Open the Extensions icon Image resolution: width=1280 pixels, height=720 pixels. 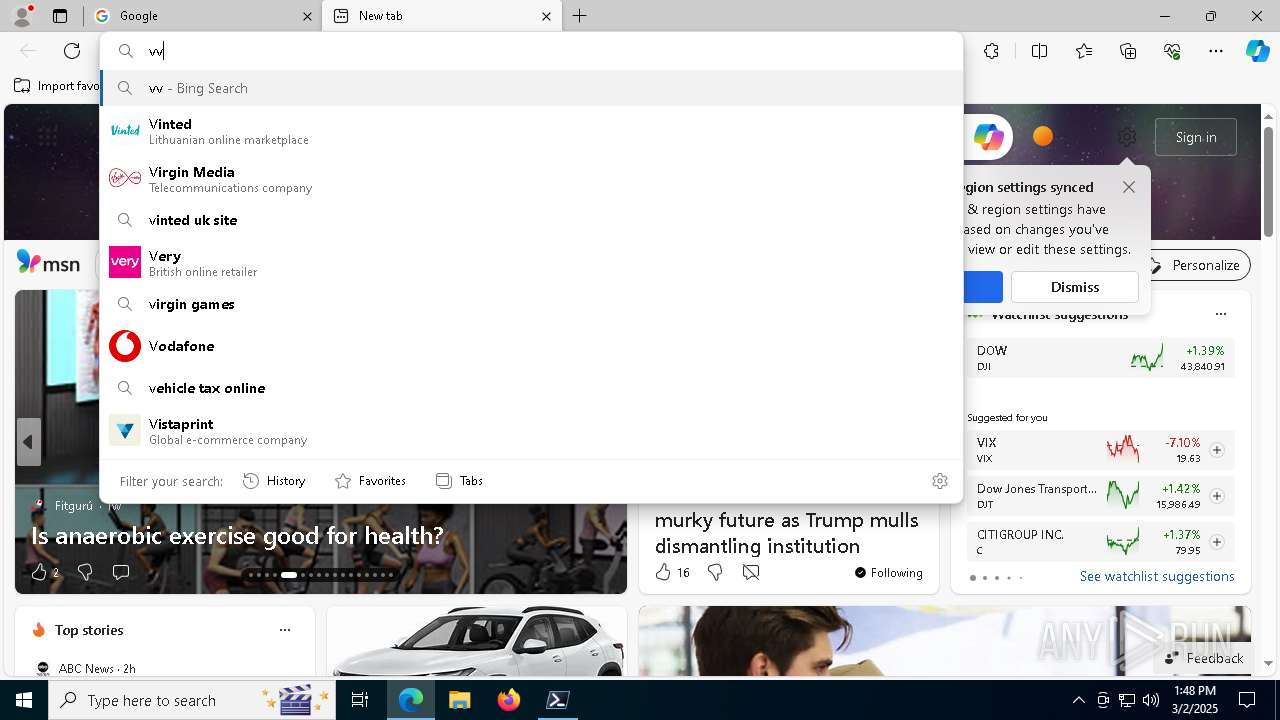pos(991,51)
